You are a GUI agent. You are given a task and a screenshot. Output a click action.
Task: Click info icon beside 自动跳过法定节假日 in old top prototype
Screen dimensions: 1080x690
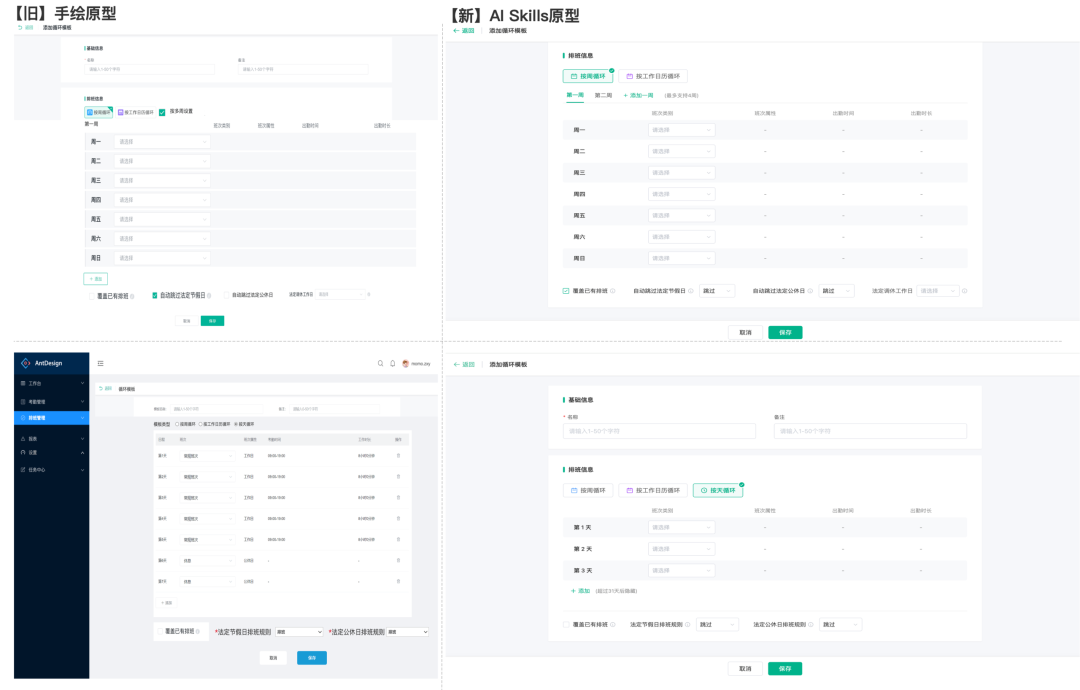[x=209, y=295]
